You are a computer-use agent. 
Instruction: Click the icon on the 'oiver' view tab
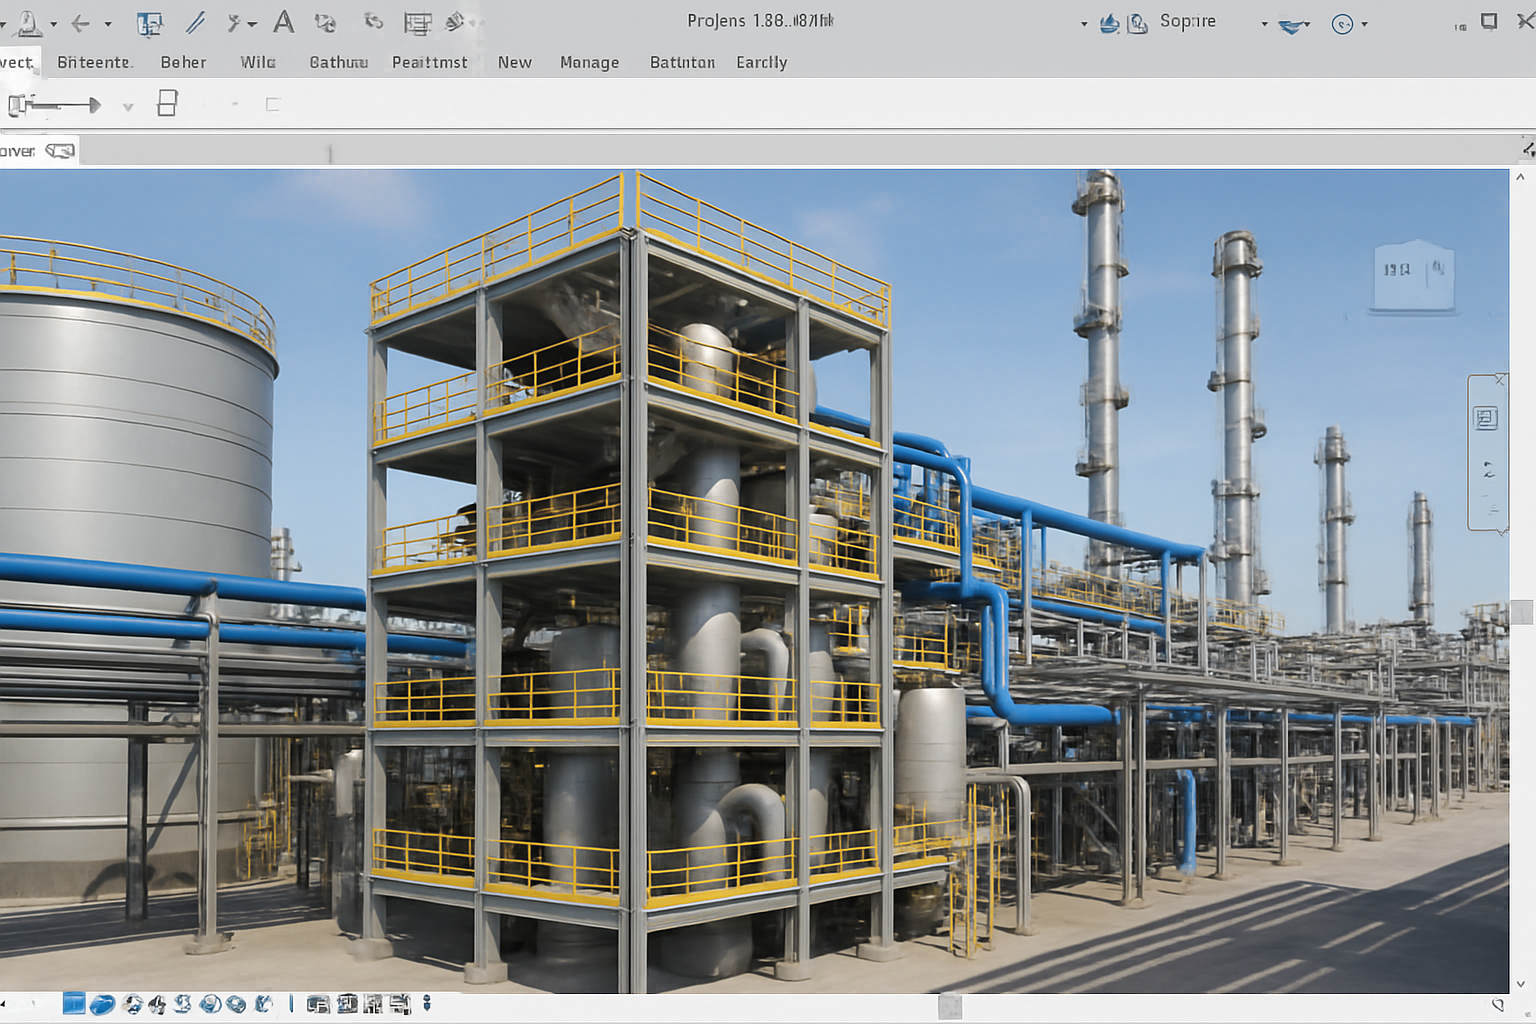click(x=60, y=151)
